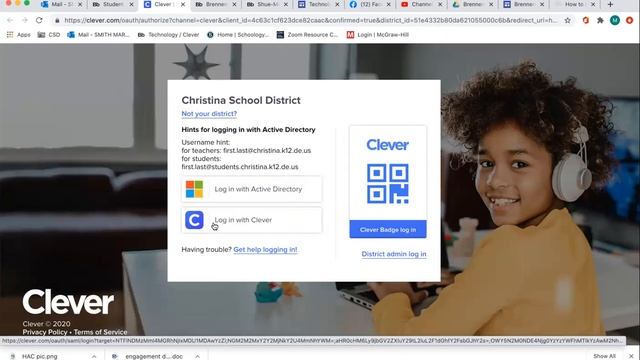640x360 pixels.
Task: Expand HAC pic.png download options arrow
Action: [94, 356]
